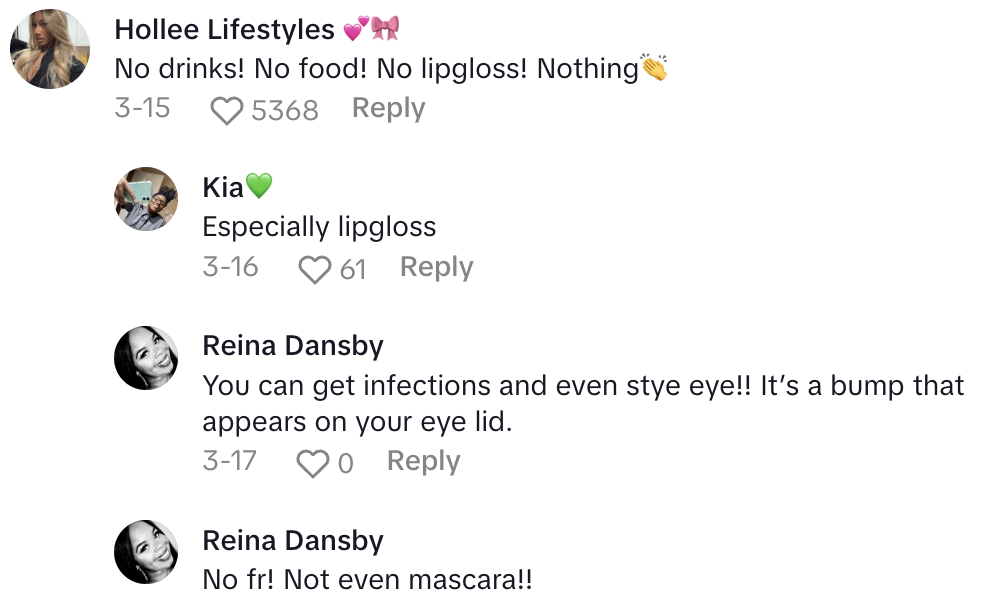Viewport: 994px width, 600px height.
Task: Tap the heart on Kia's comment
Action: [315, 269]
